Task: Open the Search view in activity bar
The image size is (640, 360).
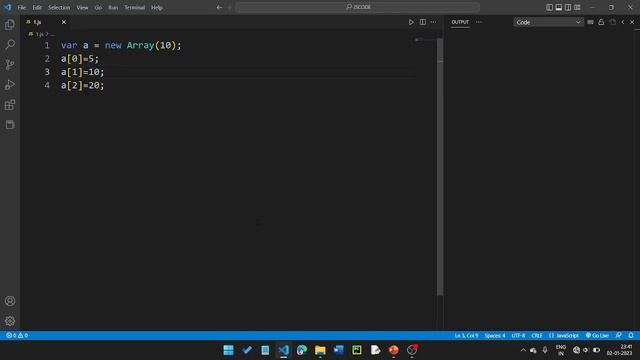Action: [x=10, y=44]
